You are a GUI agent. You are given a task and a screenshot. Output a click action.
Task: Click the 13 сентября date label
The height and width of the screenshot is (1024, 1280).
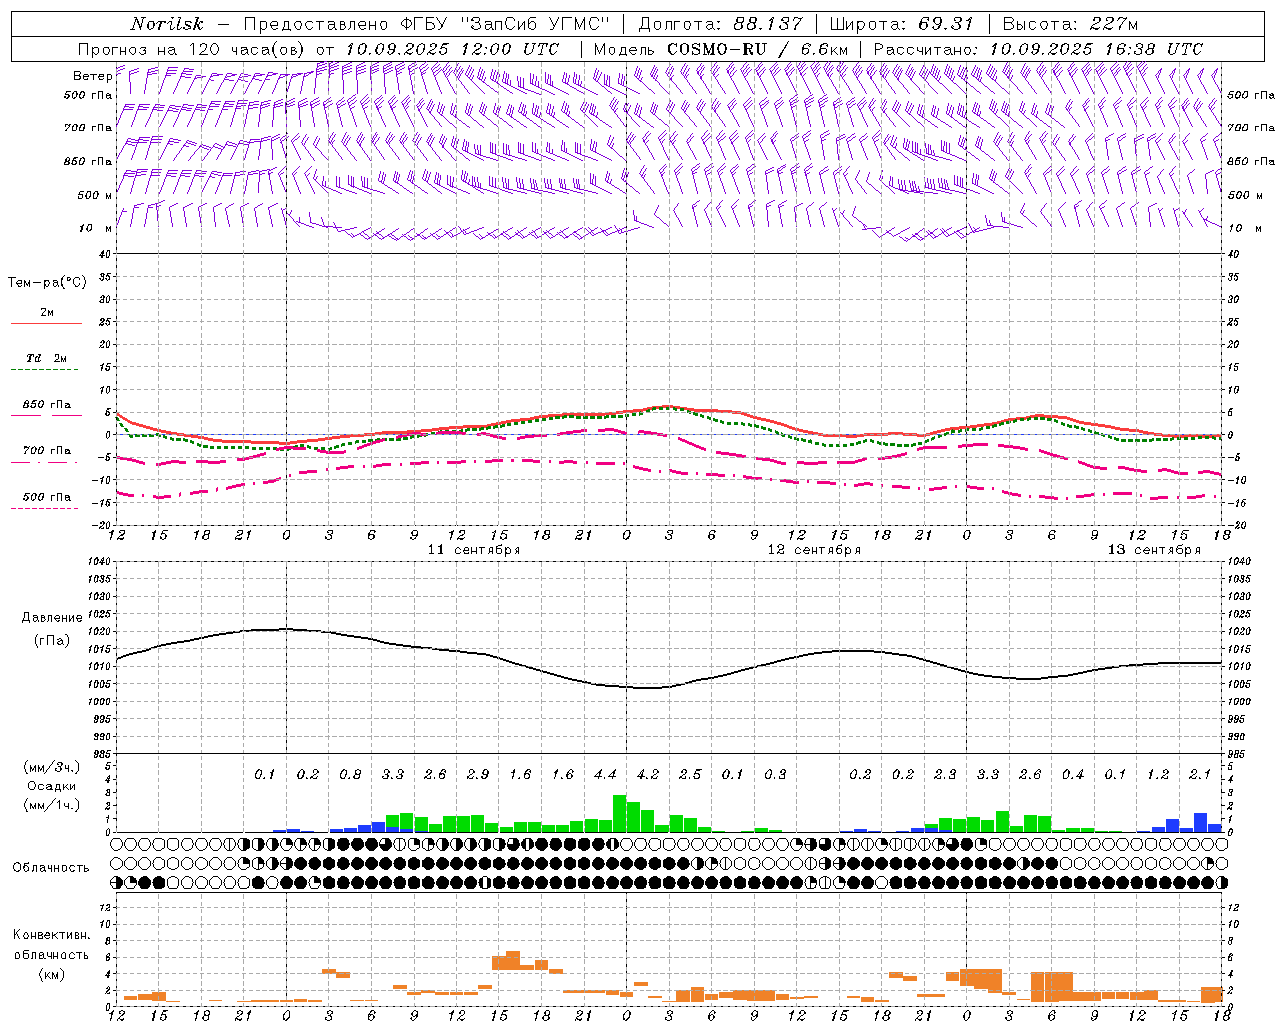(1154, 550)
